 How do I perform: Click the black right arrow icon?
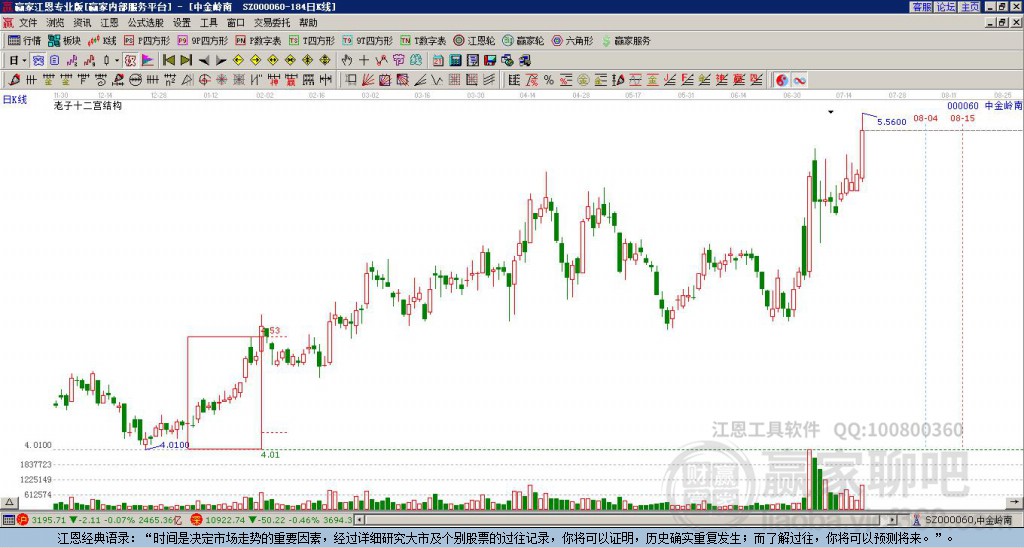(x=221, y=61)
